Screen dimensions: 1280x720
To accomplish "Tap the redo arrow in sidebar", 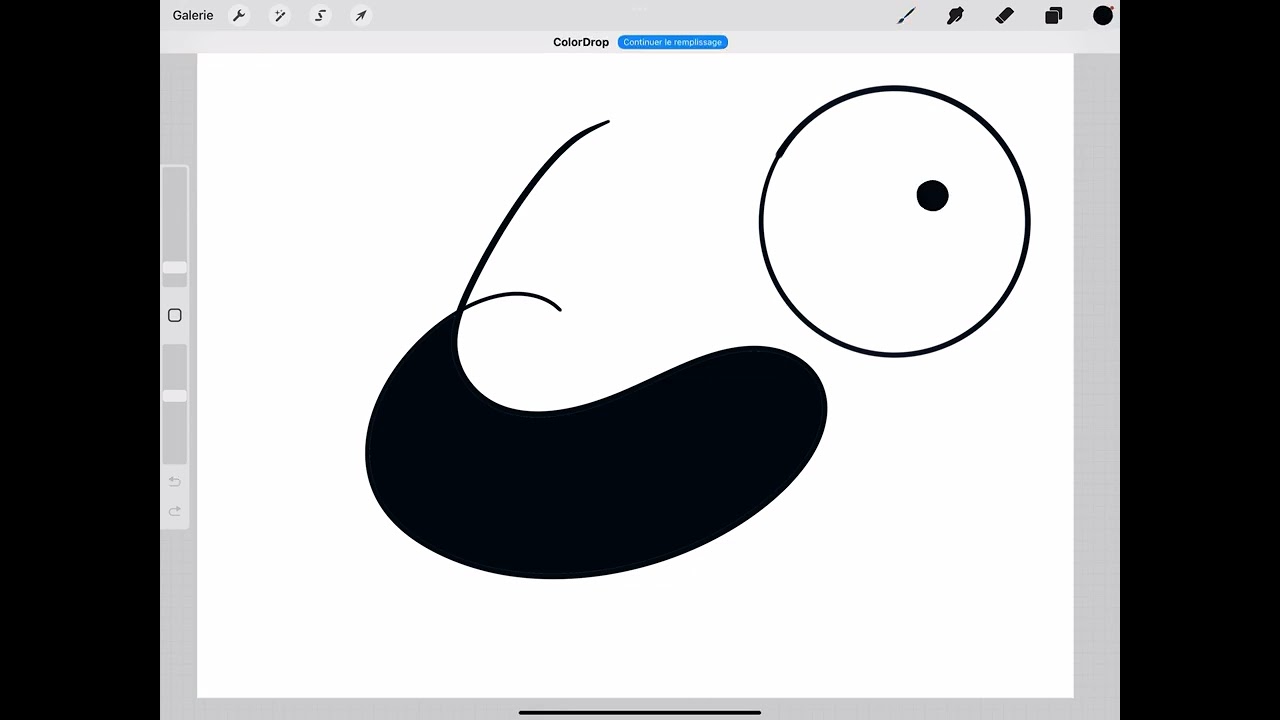I will 175,511.
